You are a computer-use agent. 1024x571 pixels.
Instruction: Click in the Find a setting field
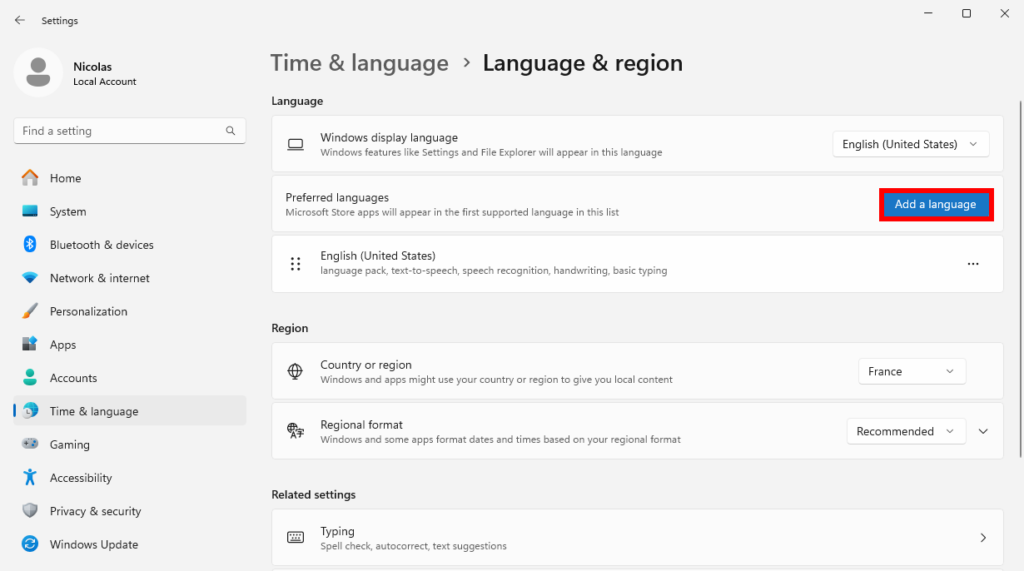[129, 131]
